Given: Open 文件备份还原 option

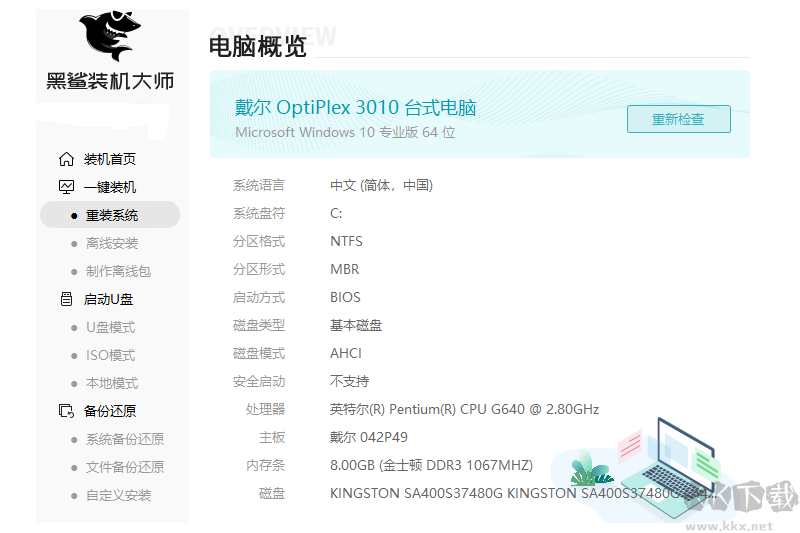Looking at the screenshot, I should (125, 467).
